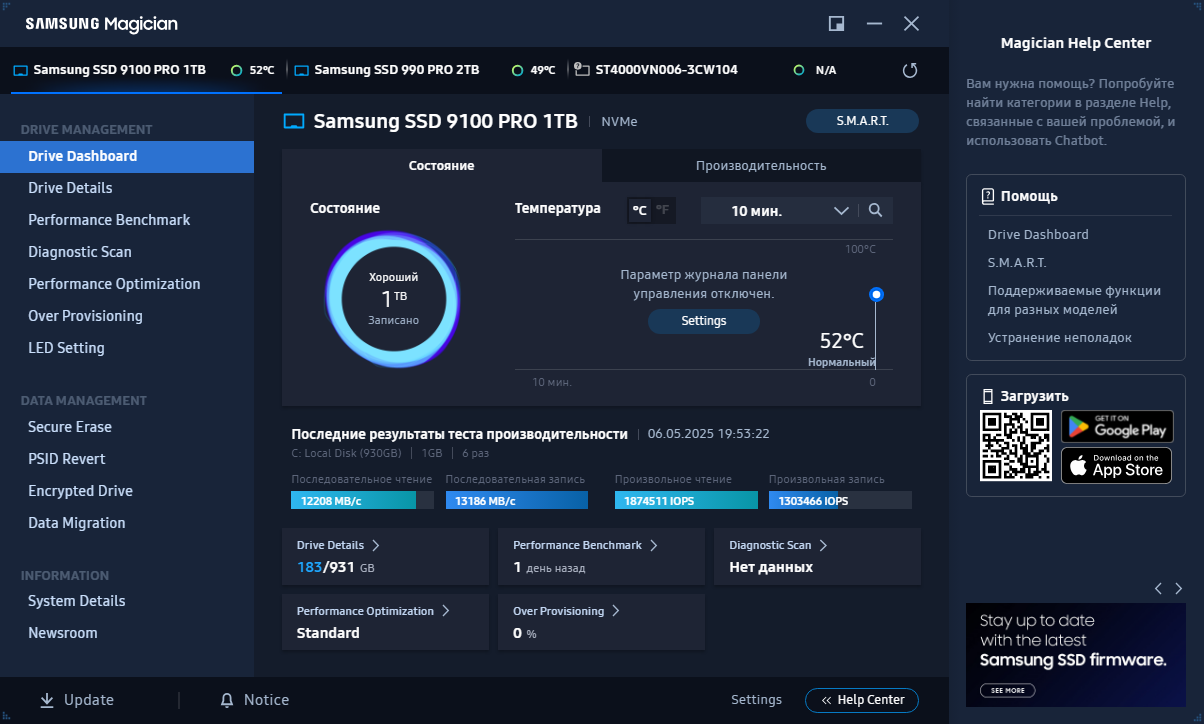
Task: Open Secure Erase in sidebar
Action: 127,427
